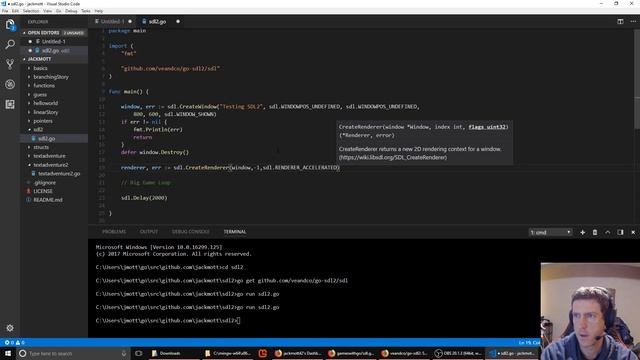Open the Debug menu
This screenshot has width=640, height=360.
(71, 11)
